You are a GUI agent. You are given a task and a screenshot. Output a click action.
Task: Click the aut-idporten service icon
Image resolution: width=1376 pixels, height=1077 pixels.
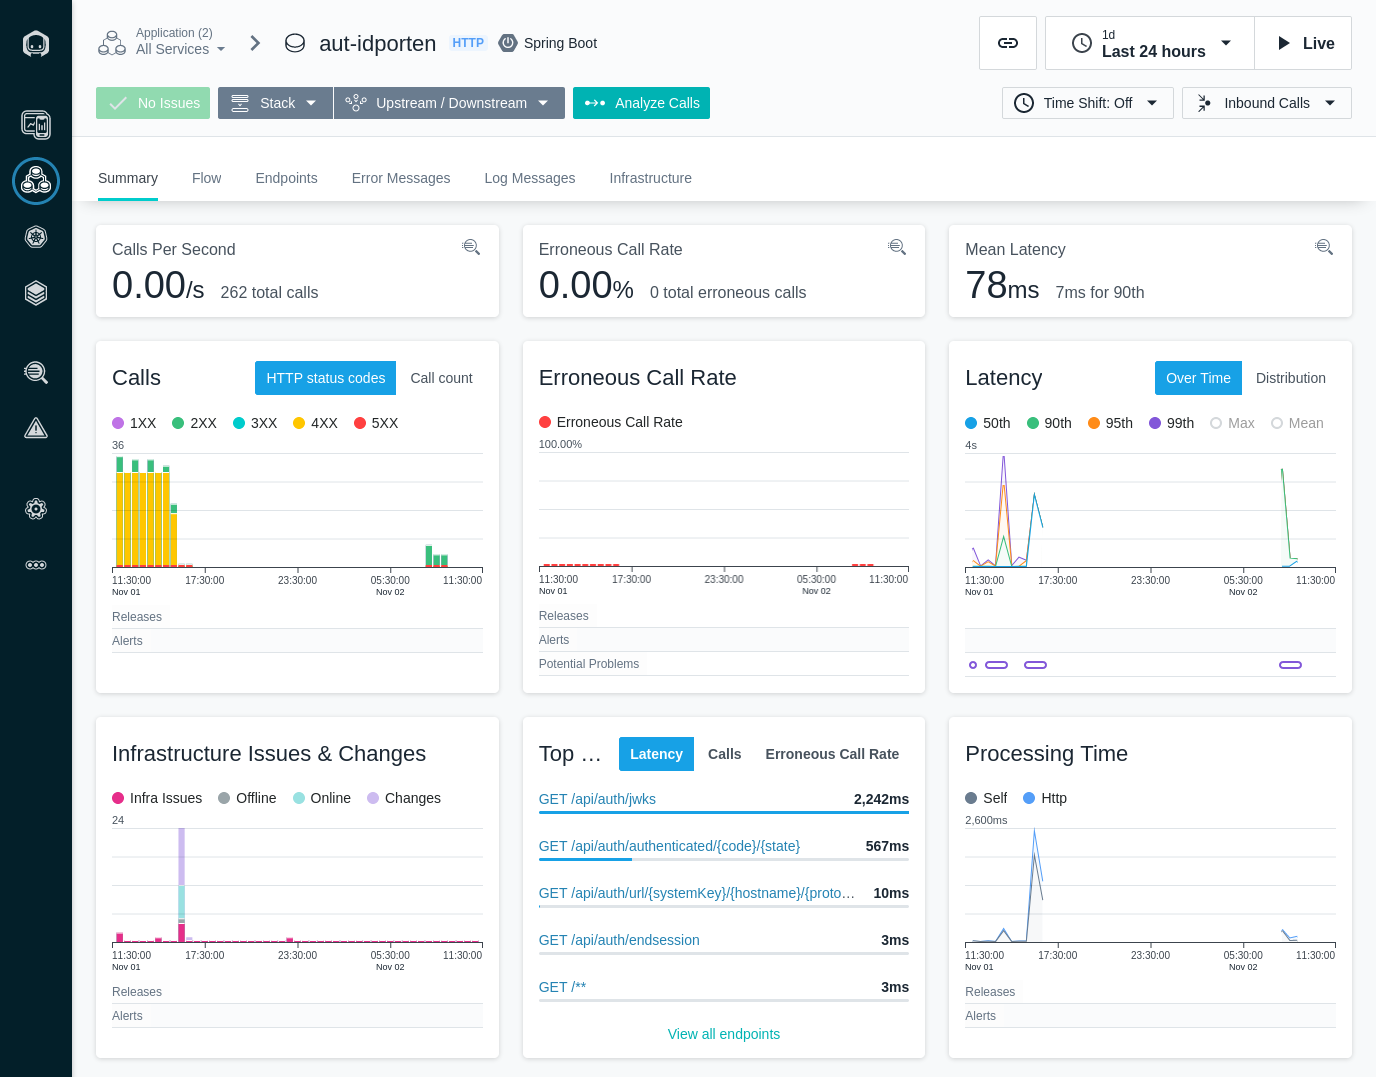click(x=295, y=43)
